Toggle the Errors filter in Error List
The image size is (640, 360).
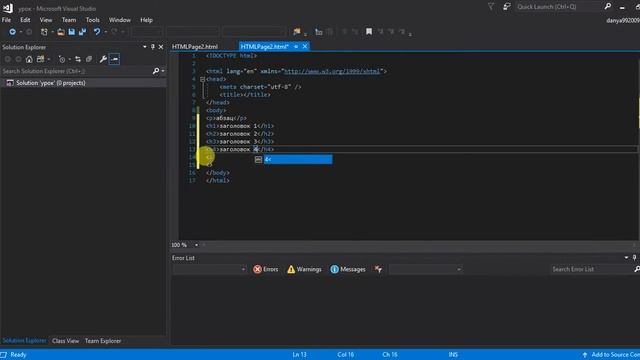coord(266,269)
